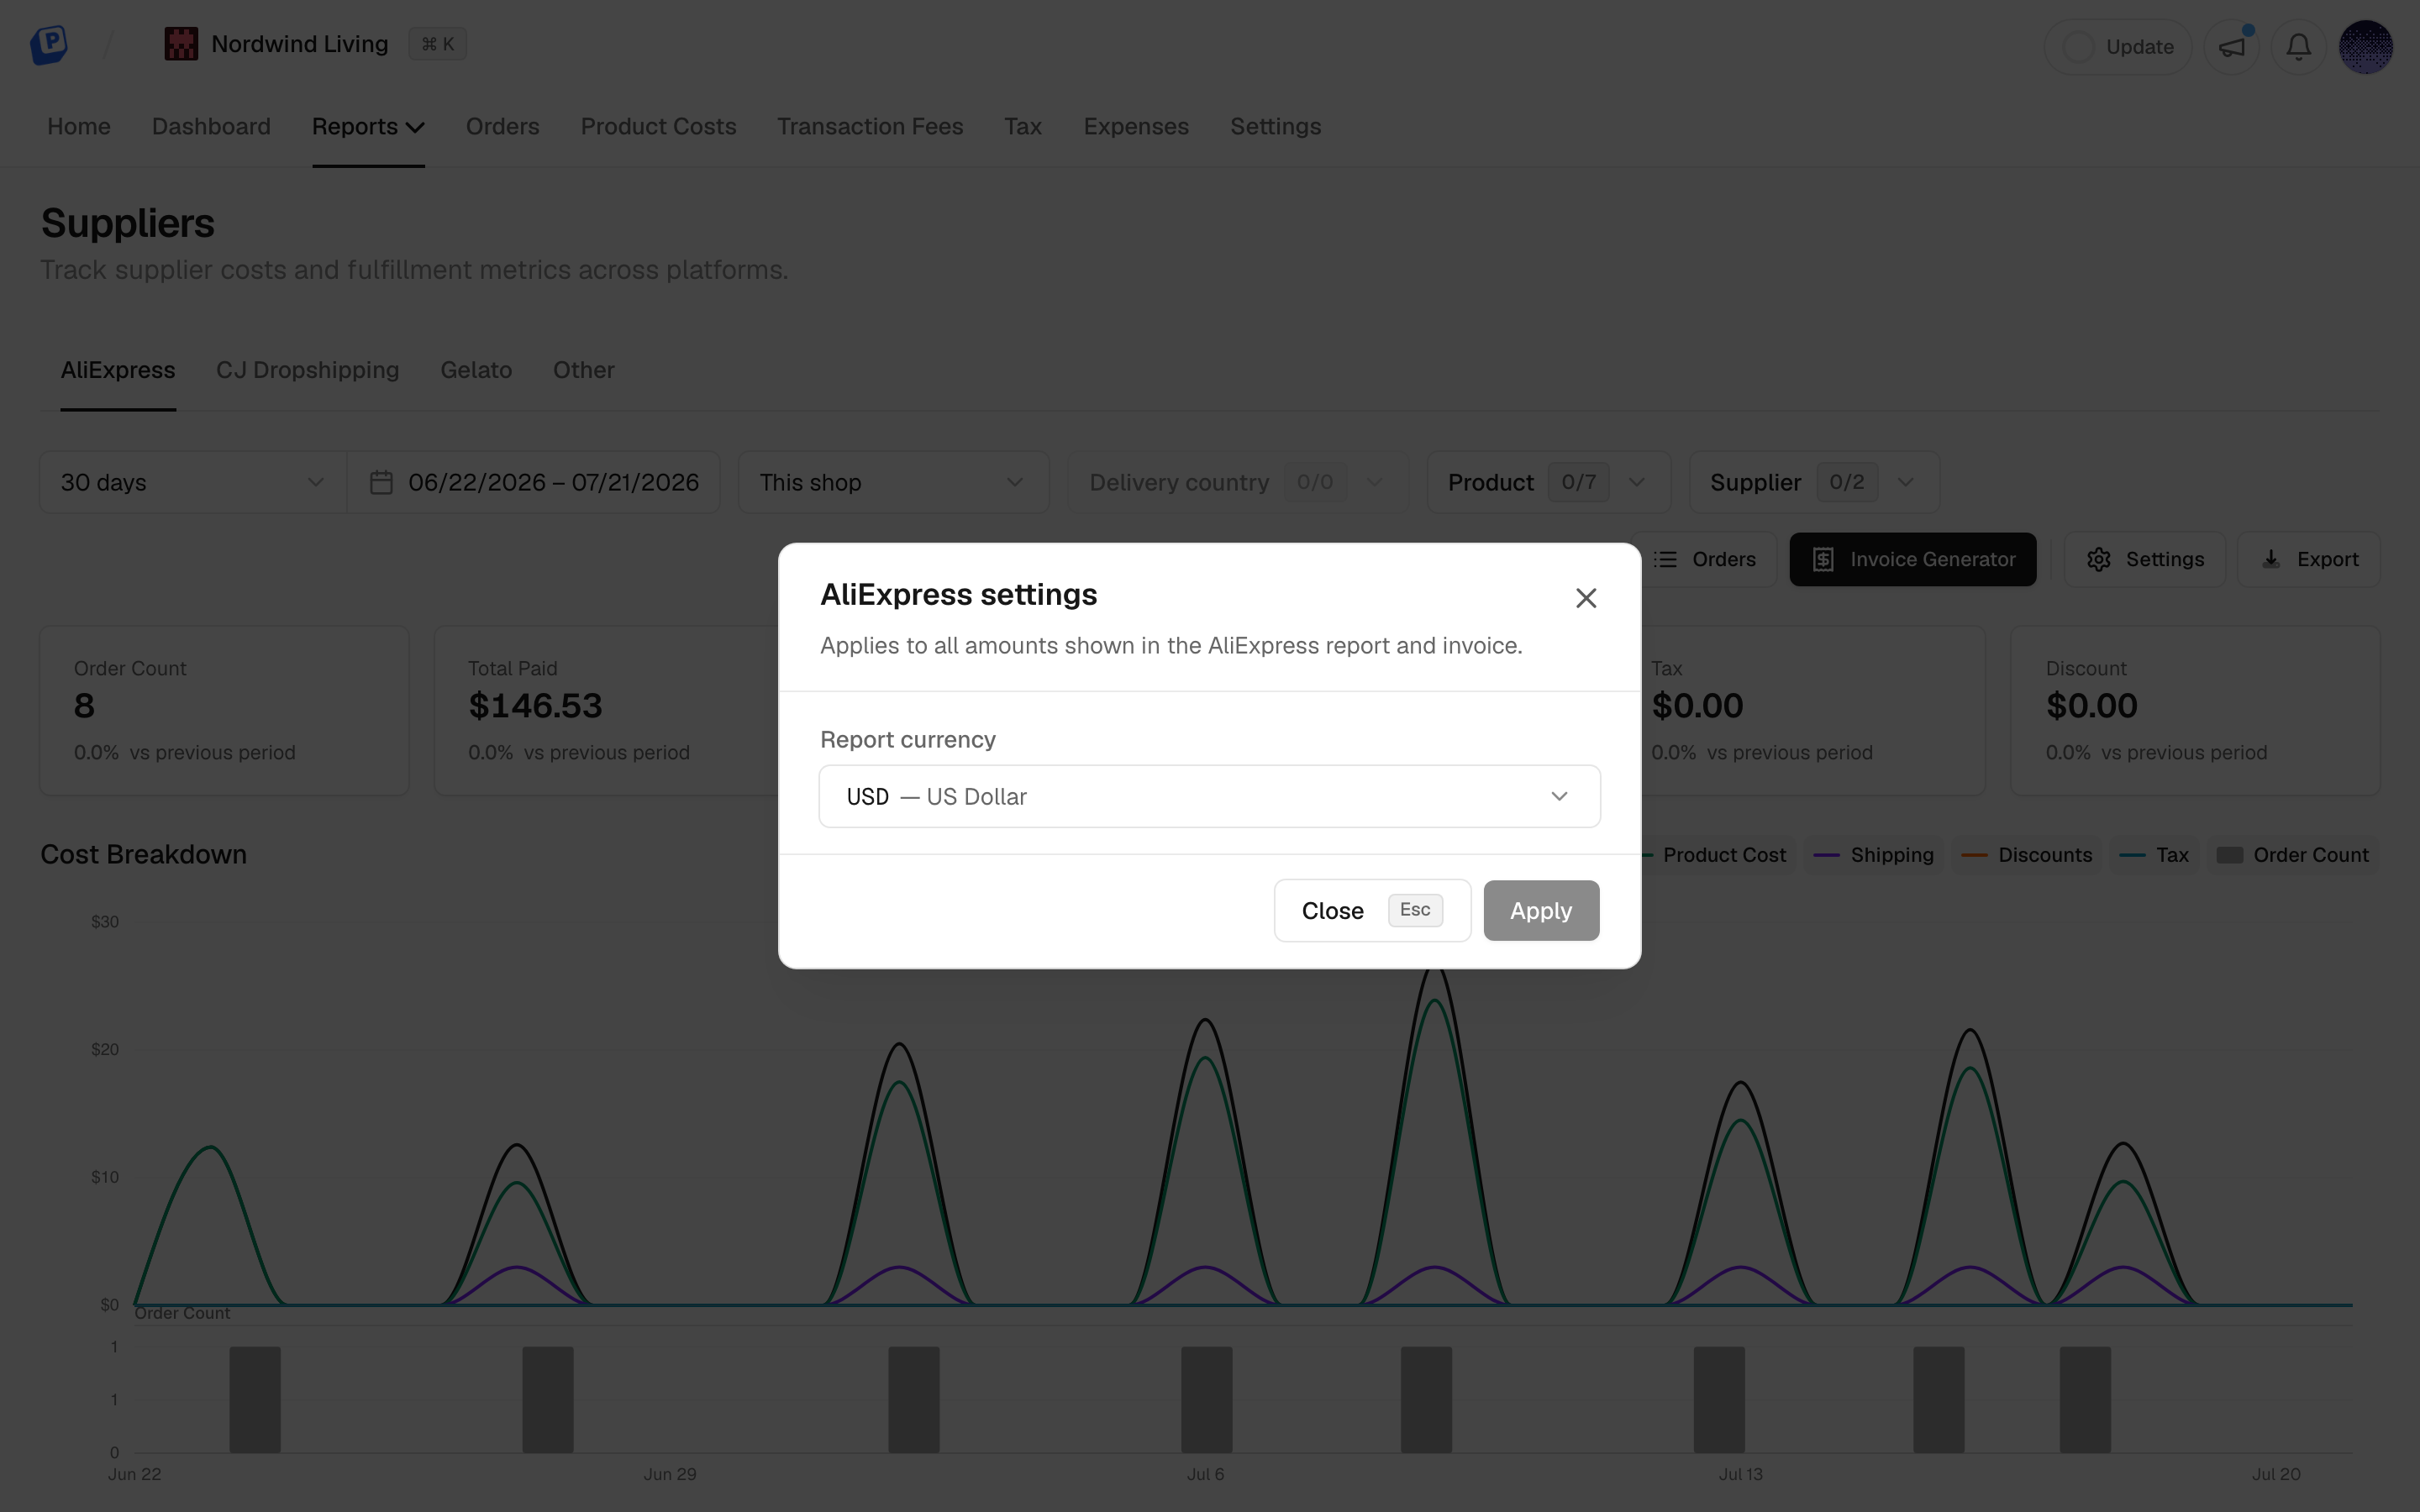Open Product Costs page
The image size is (2420, 1512).
pos(658,126)
